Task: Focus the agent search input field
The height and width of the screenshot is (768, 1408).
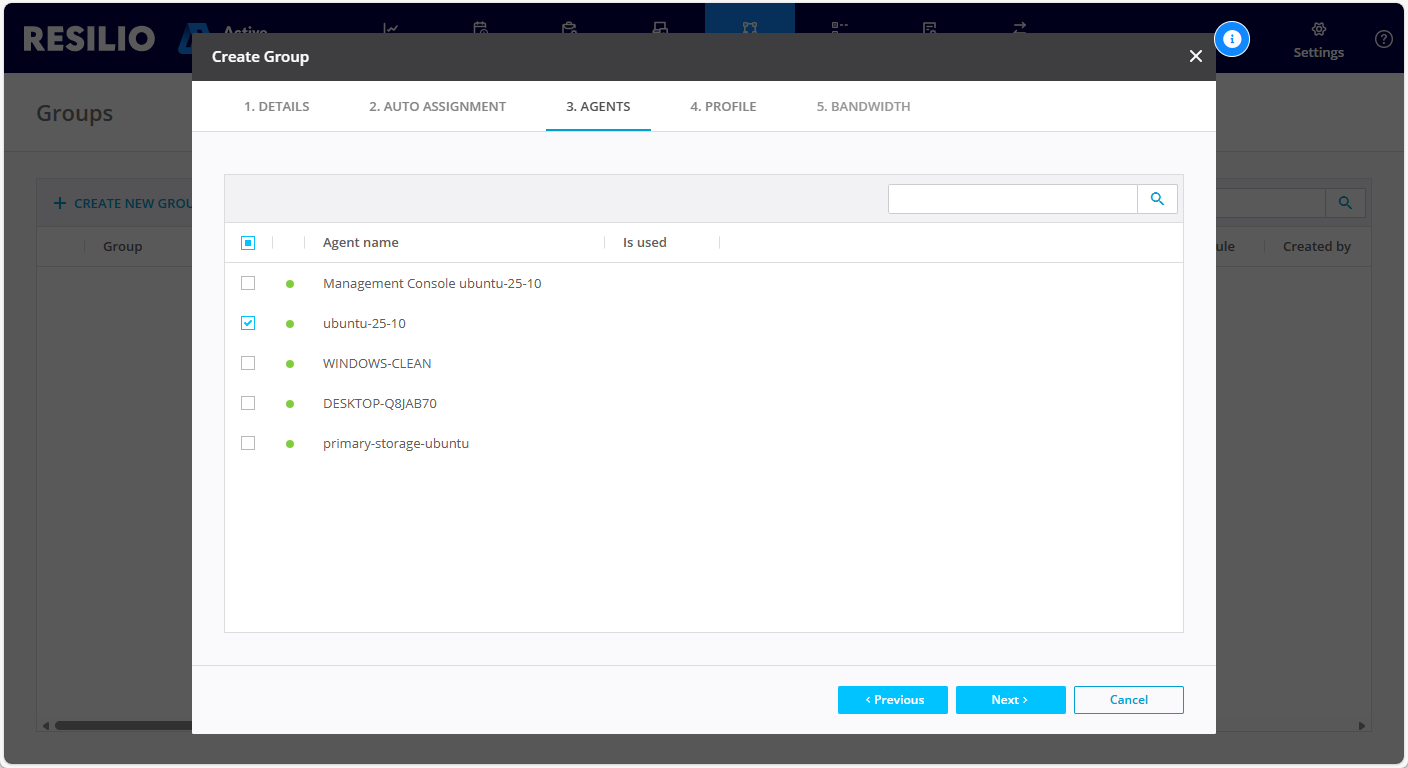Action: [1012, 199]
